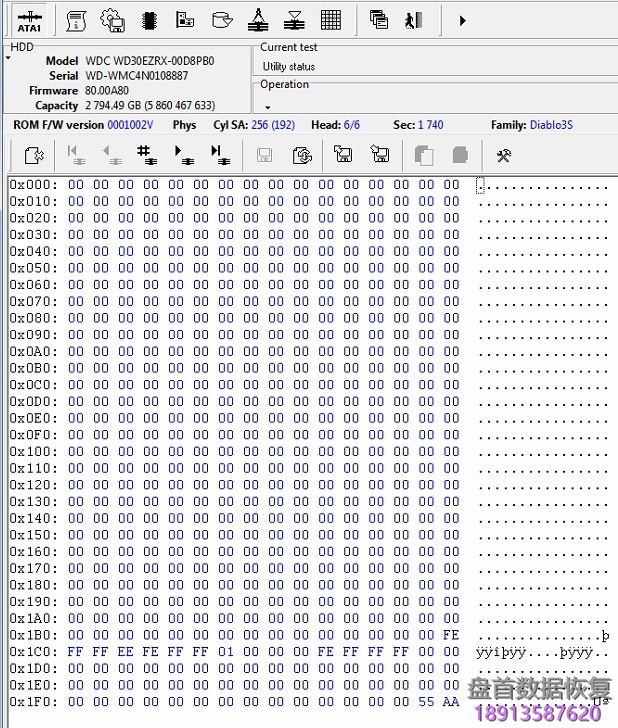
Task: Select capacity value 2 794.49 GB
Action: point(113,105)
